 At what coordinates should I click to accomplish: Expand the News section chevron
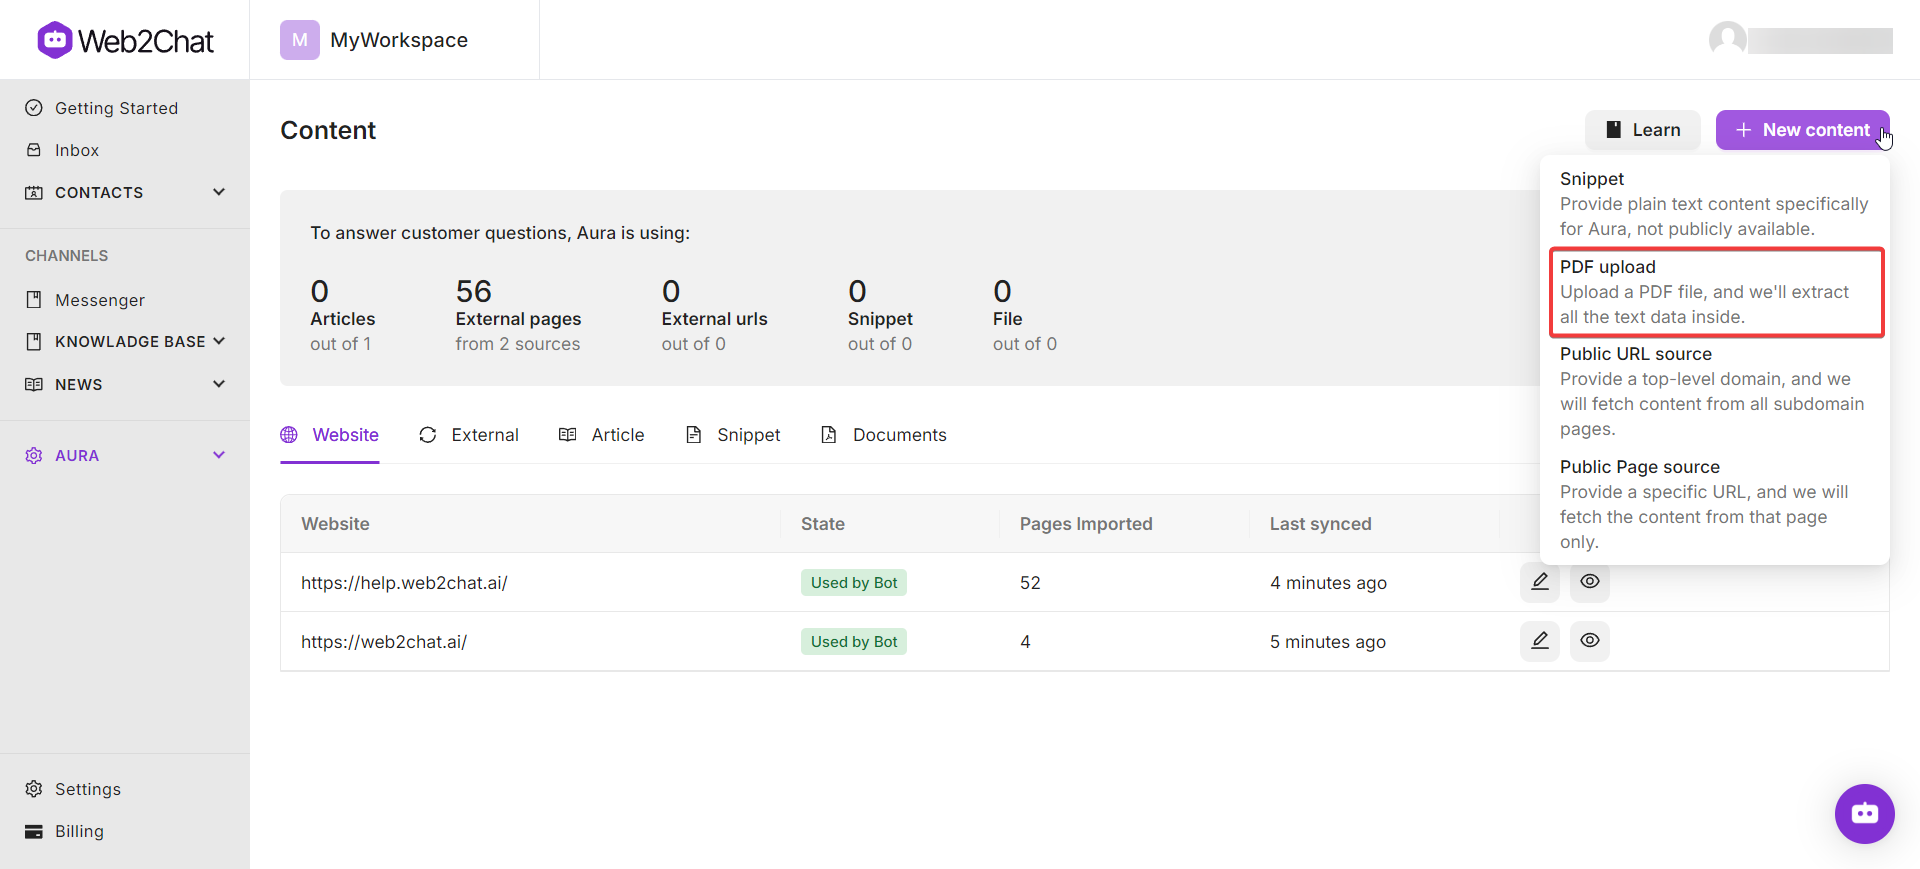pos(219,384)
